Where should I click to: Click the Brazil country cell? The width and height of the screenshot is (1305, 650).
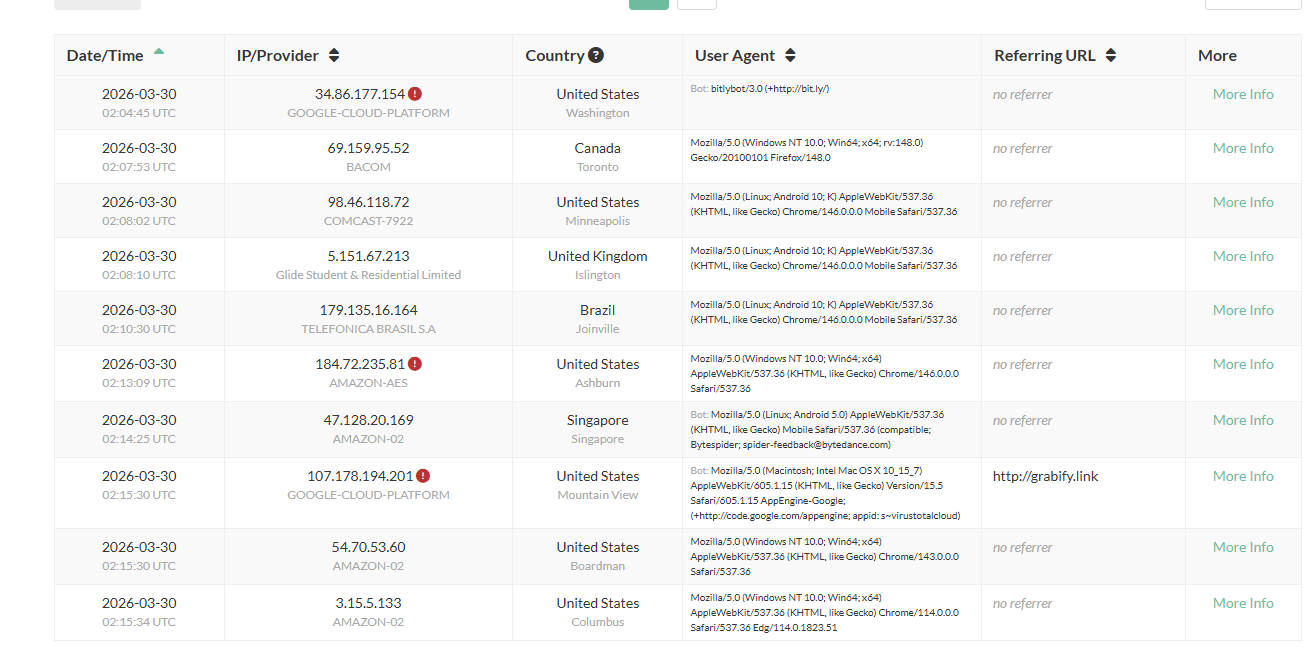tap(597, 310)
